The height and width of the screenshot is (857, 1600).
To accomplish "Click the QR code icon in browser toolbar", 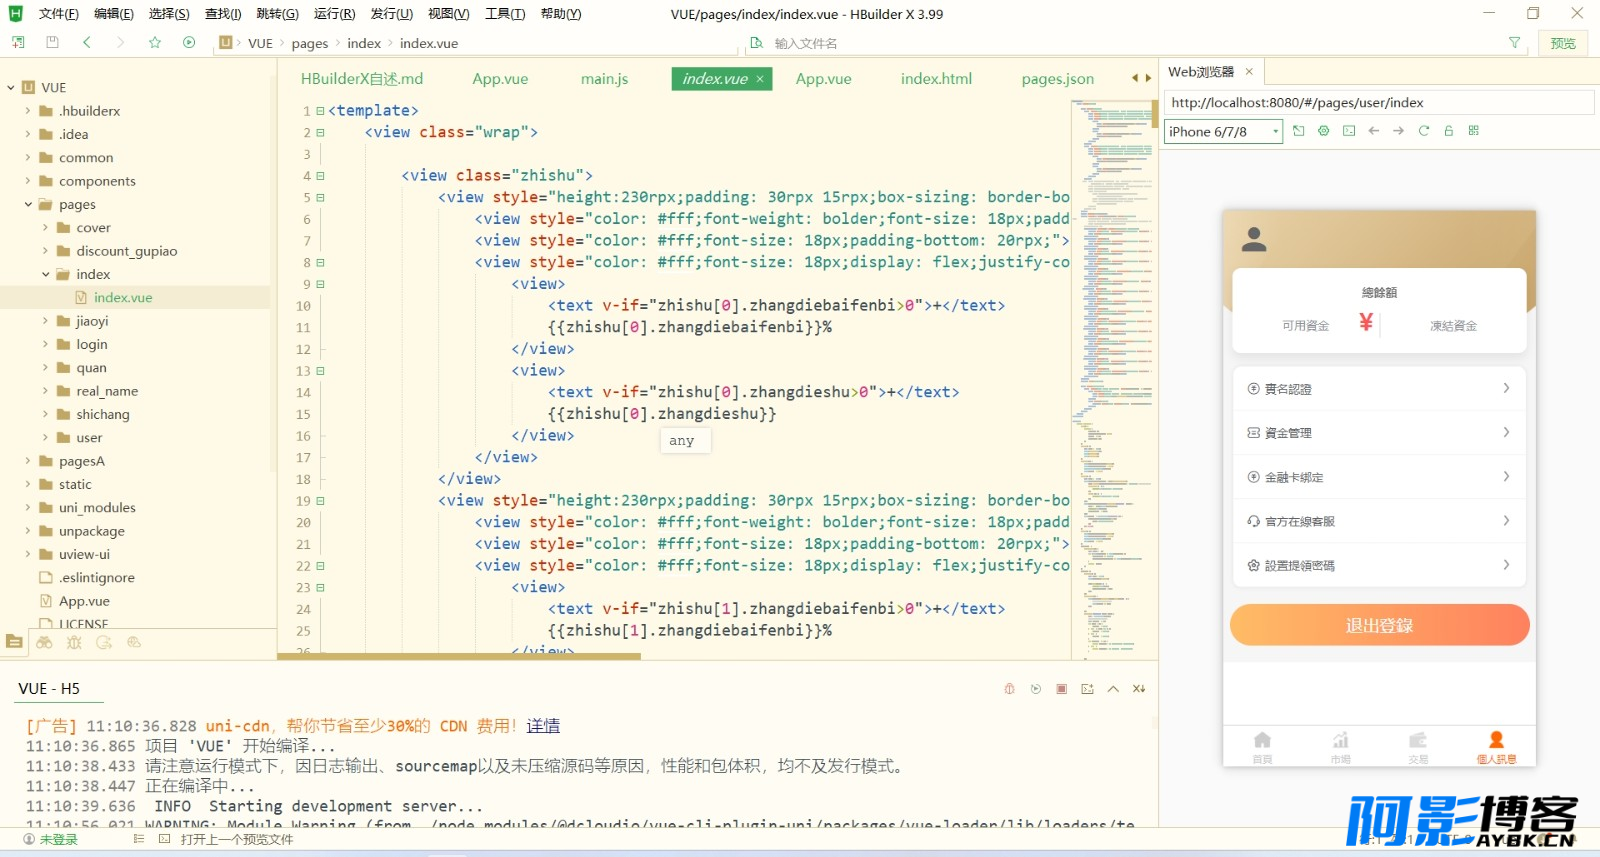I will click(x=1473, y=131).
